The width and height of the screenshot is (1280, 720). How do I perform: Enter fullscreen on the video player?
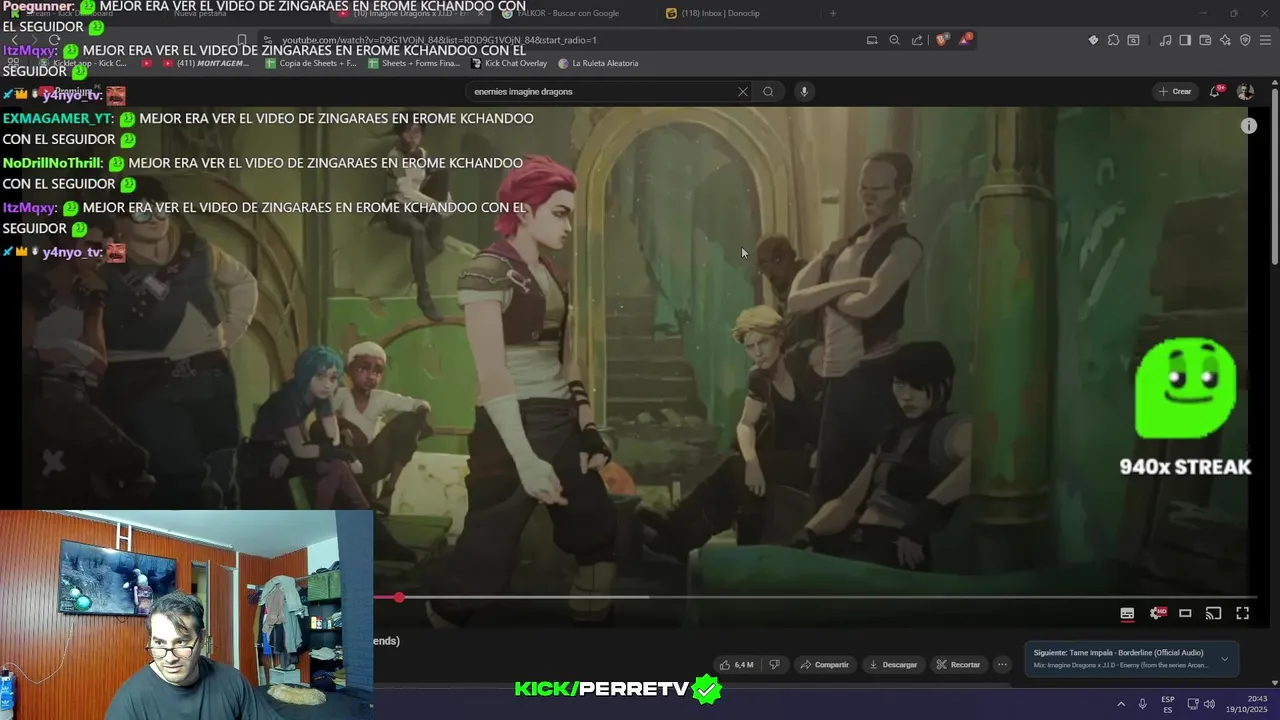1243,613
